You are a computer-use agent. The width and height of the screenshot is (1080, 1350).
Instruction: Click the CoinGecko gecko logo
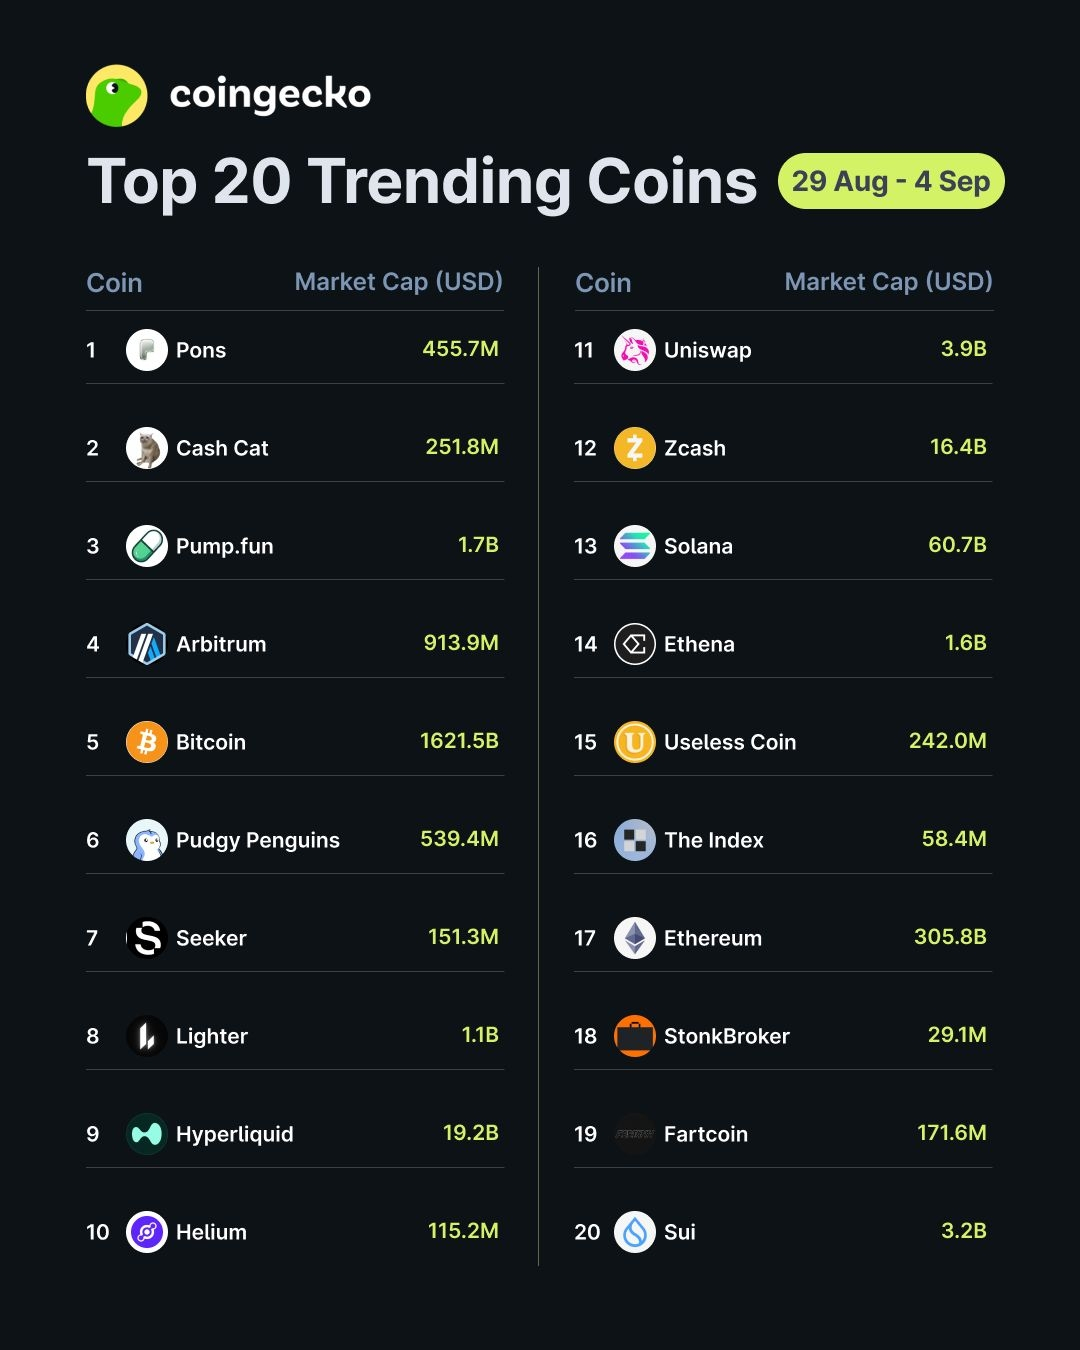[x=117, y=96]
